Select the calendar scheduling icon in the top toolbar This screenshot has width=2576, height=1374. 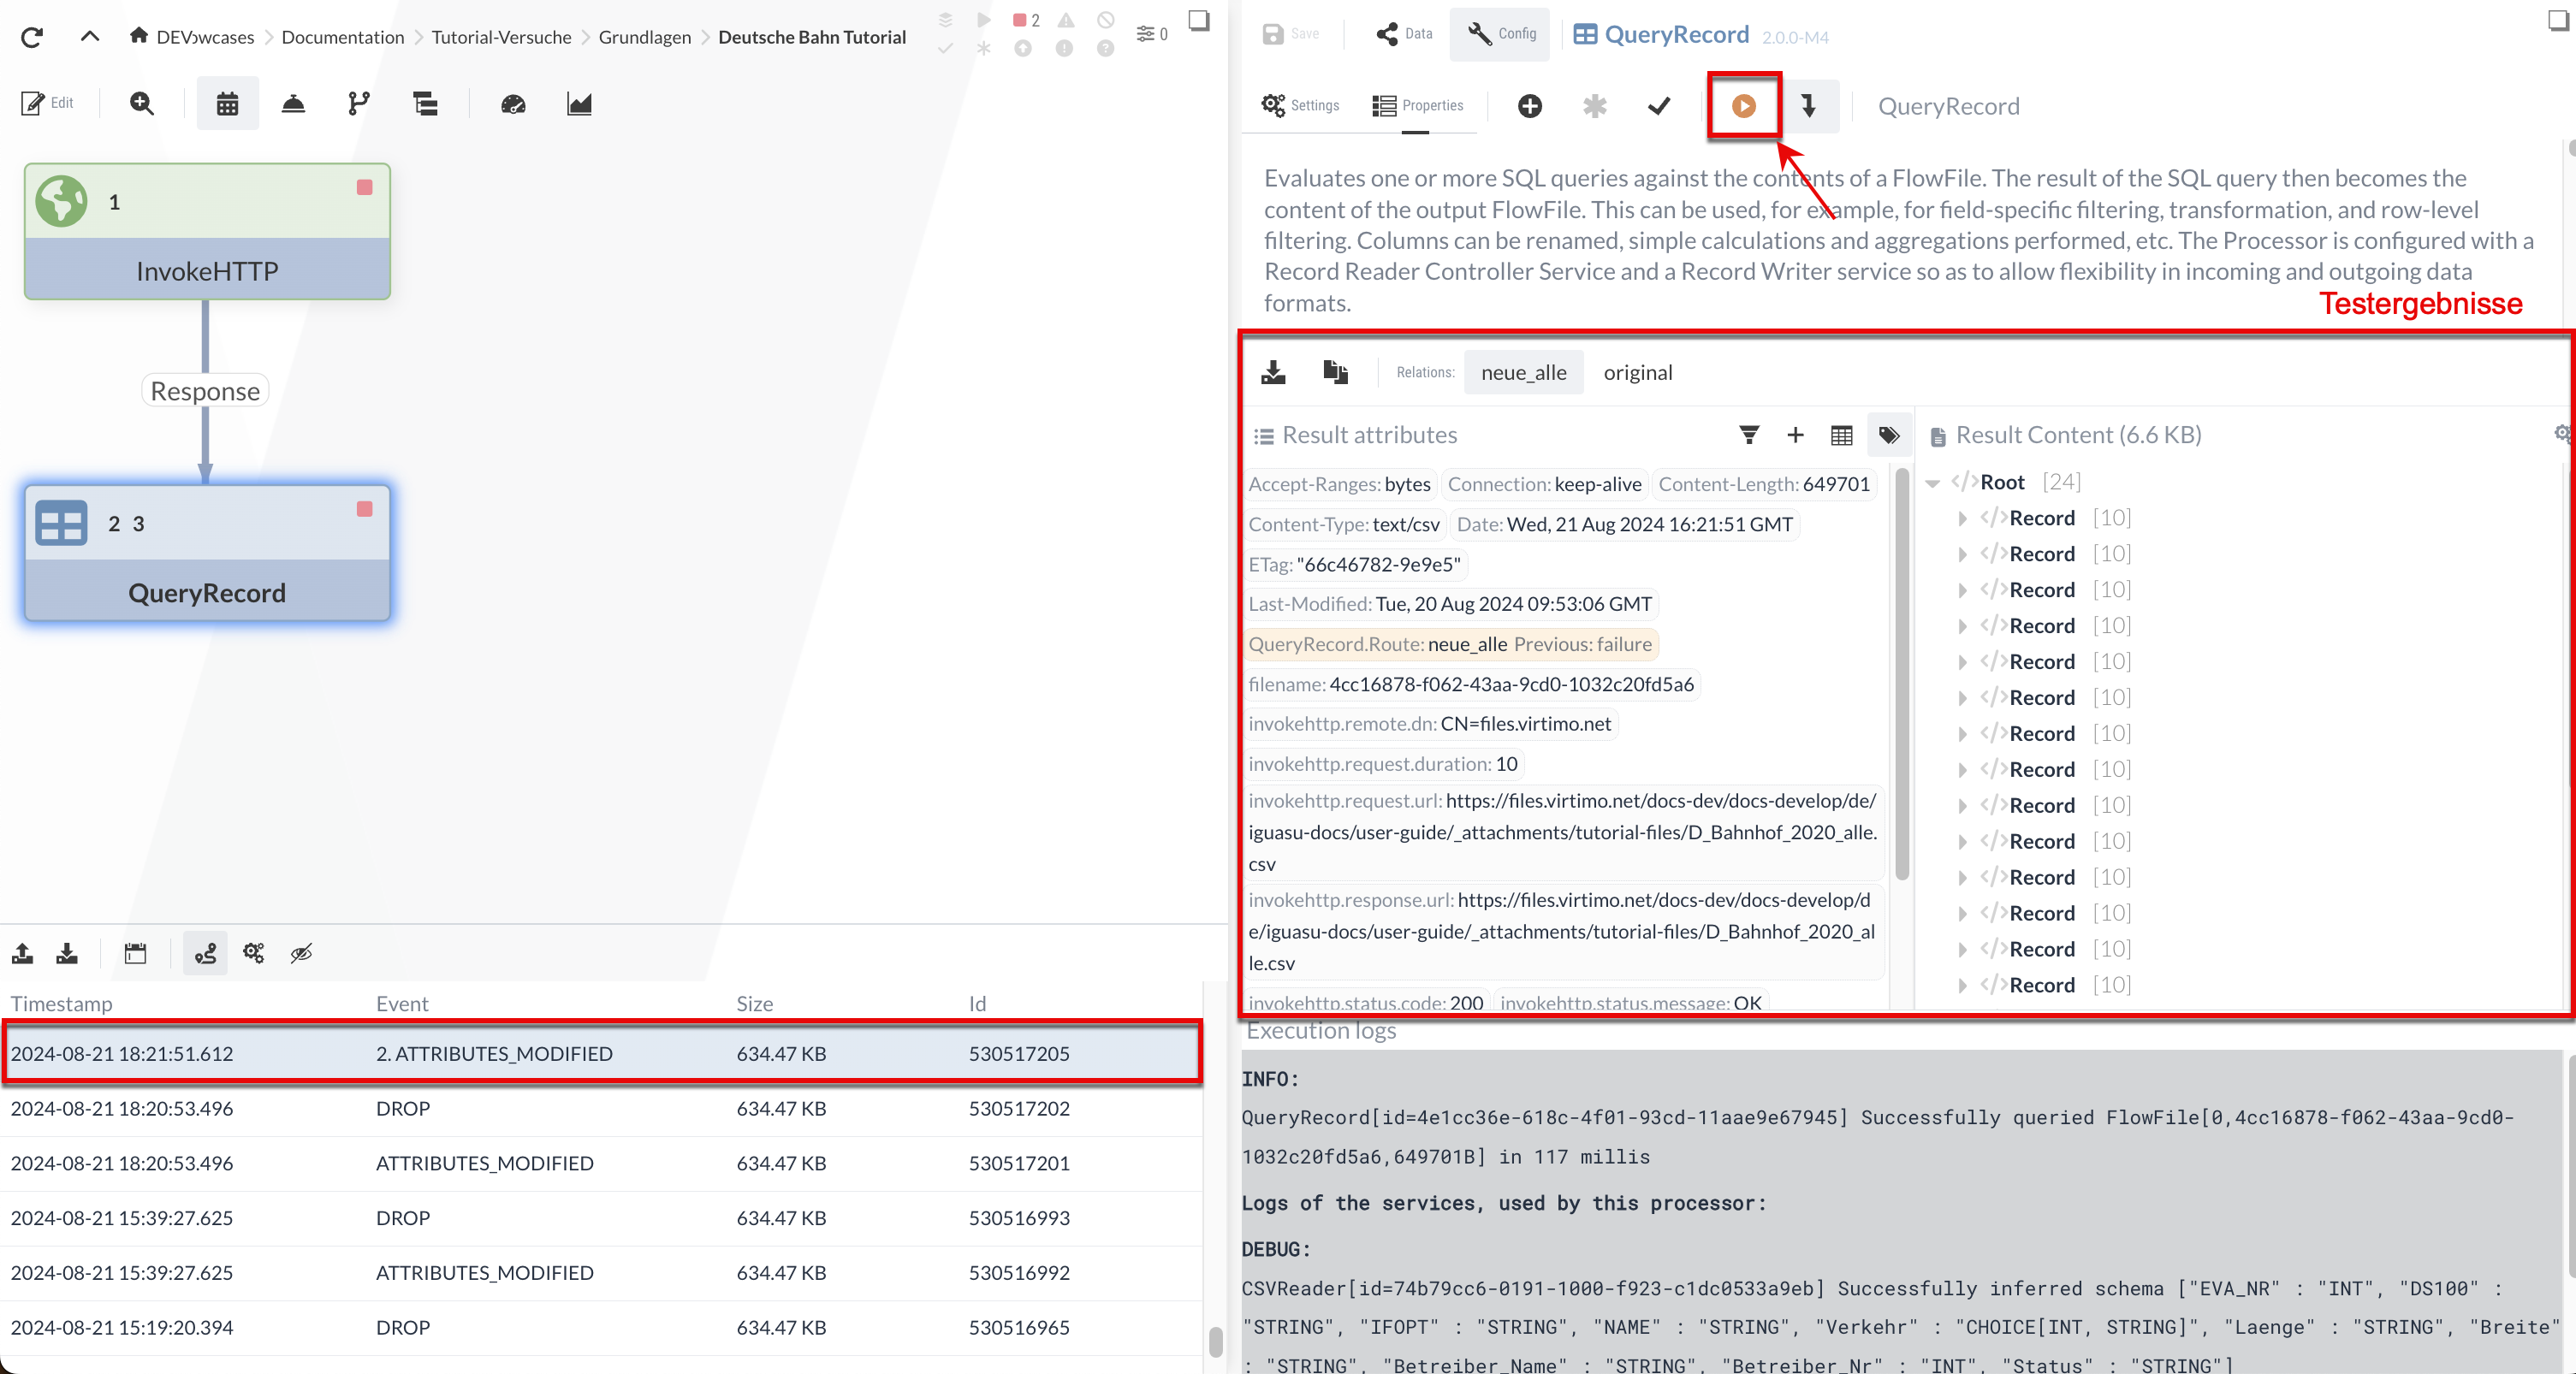pyautogui.click(x=227, y=103)
